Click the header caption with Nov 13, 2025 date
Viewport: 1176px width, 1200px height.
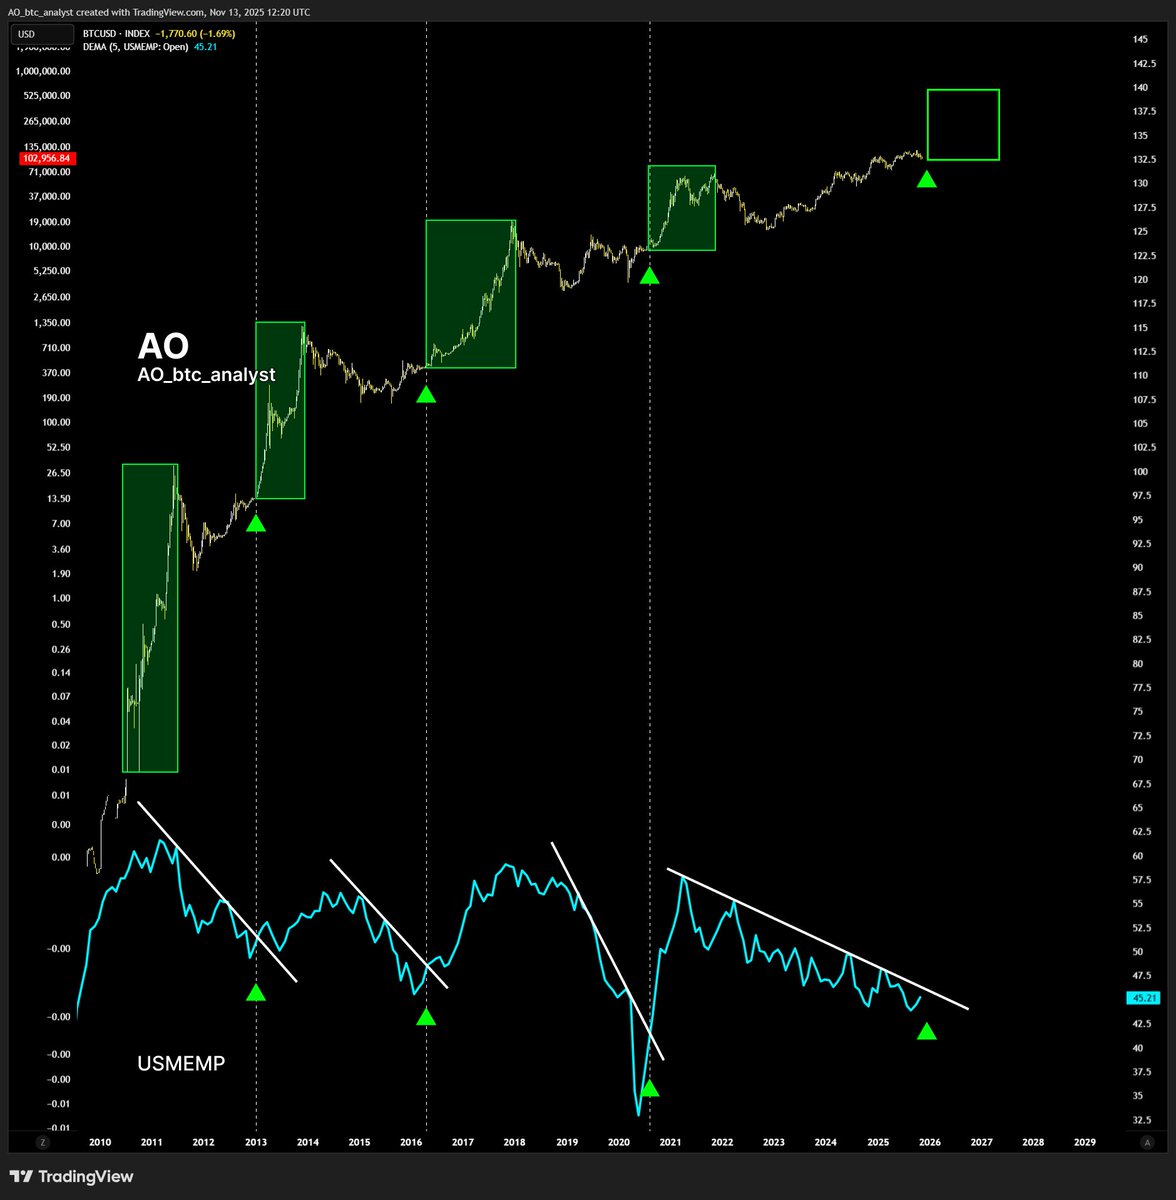[x=160, y=11]
